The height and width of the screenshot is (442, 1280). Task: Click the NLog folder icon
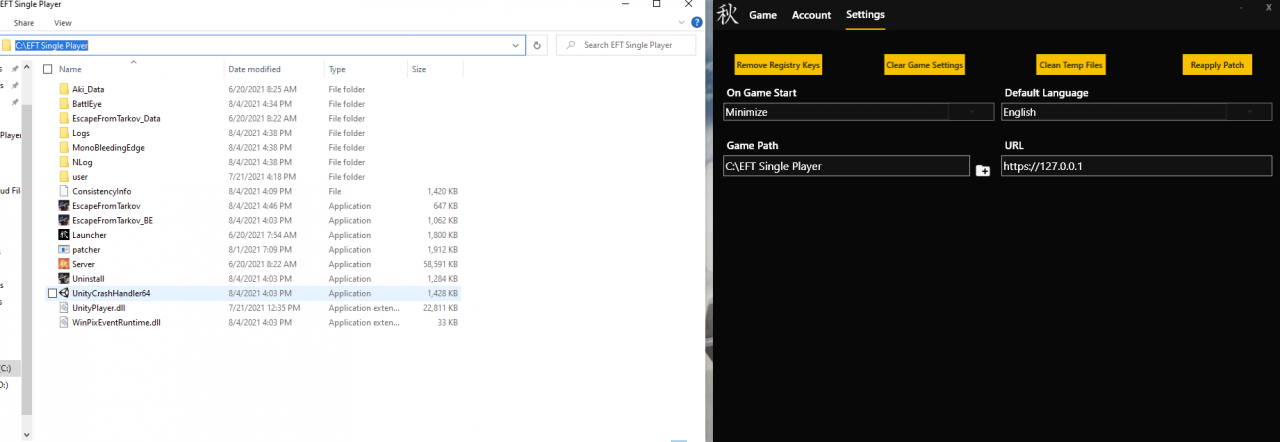pos(64,162)
